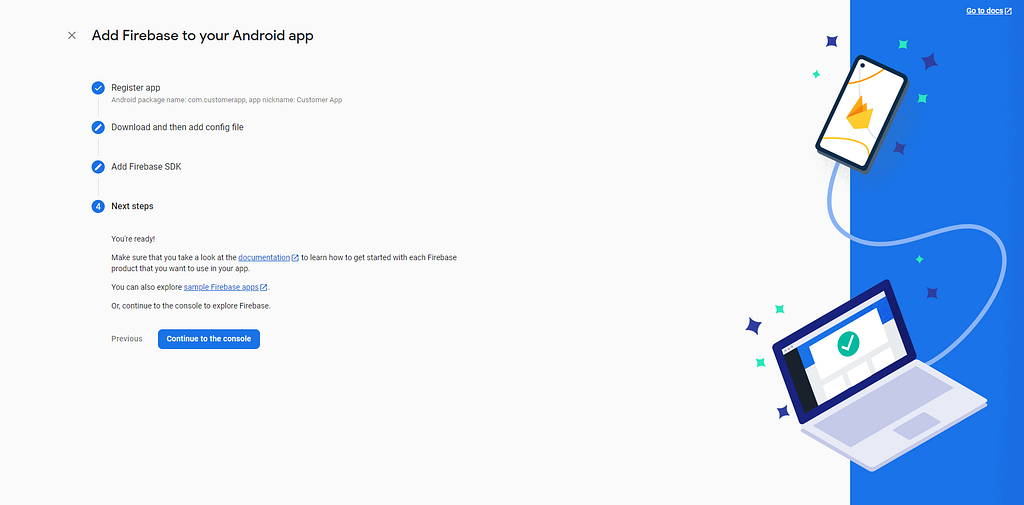Select the Next steps heading
The image size is (1024, 505).
pyautogui.click(x=133, y=206)
